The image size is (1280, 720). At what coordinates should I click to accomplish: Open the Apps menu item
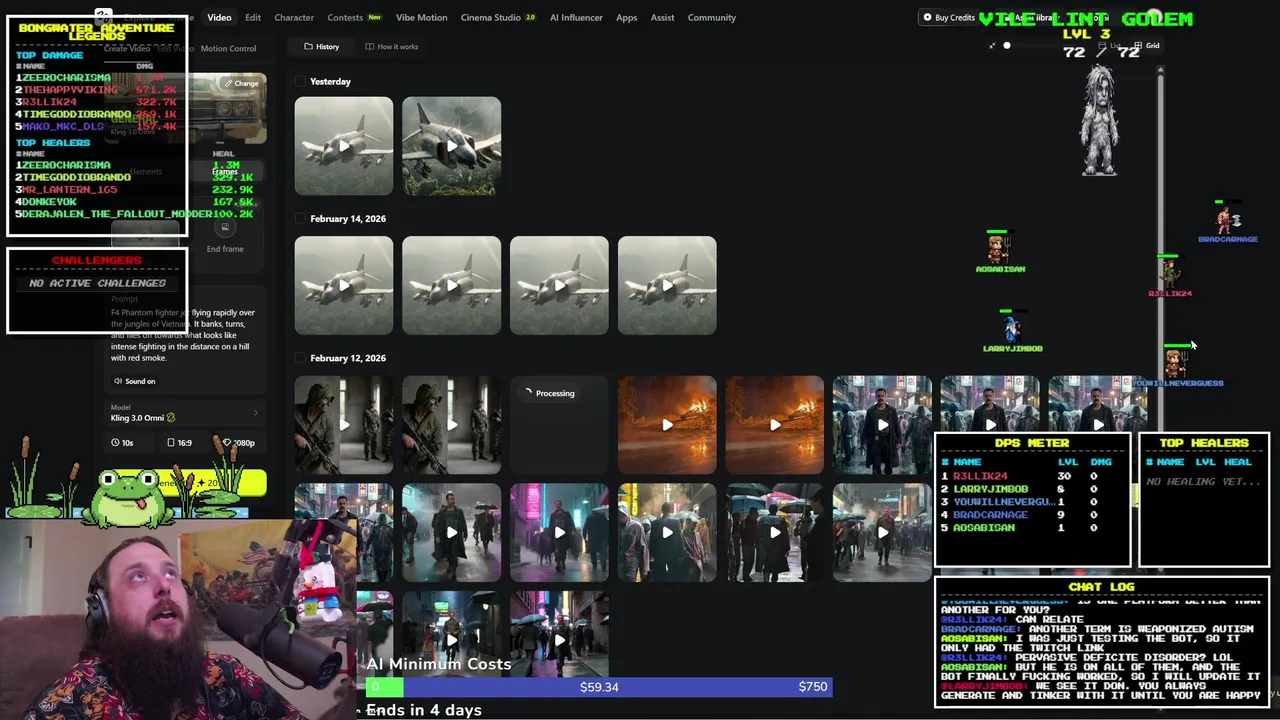tap(627, 17)
